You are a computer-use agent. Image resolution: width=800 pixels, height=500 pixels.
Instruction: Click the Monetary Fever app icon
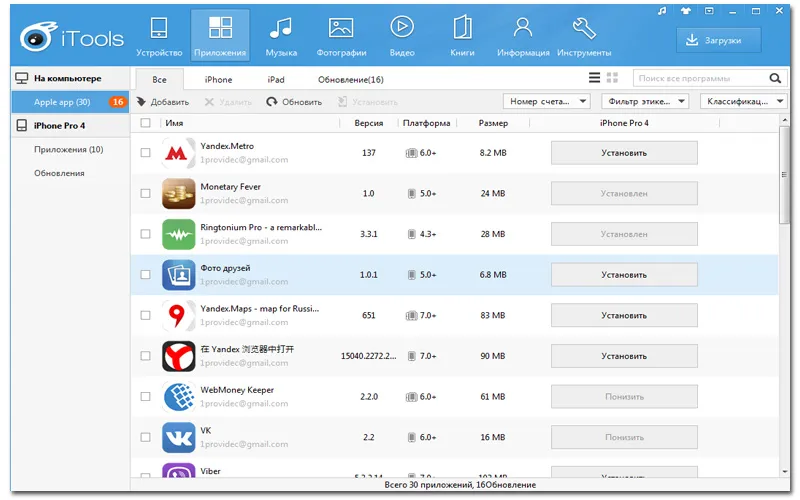178,193
